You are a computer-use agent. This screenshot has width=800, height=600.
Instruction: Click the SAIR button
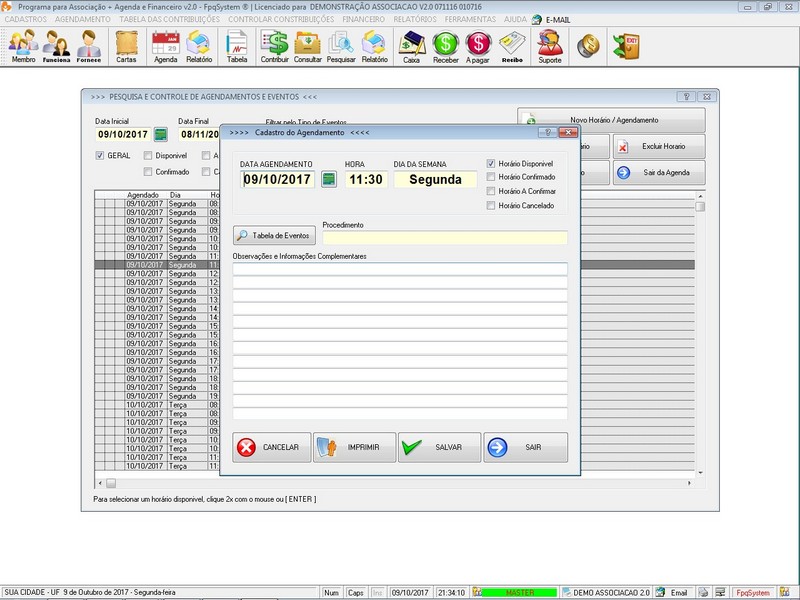526,447
